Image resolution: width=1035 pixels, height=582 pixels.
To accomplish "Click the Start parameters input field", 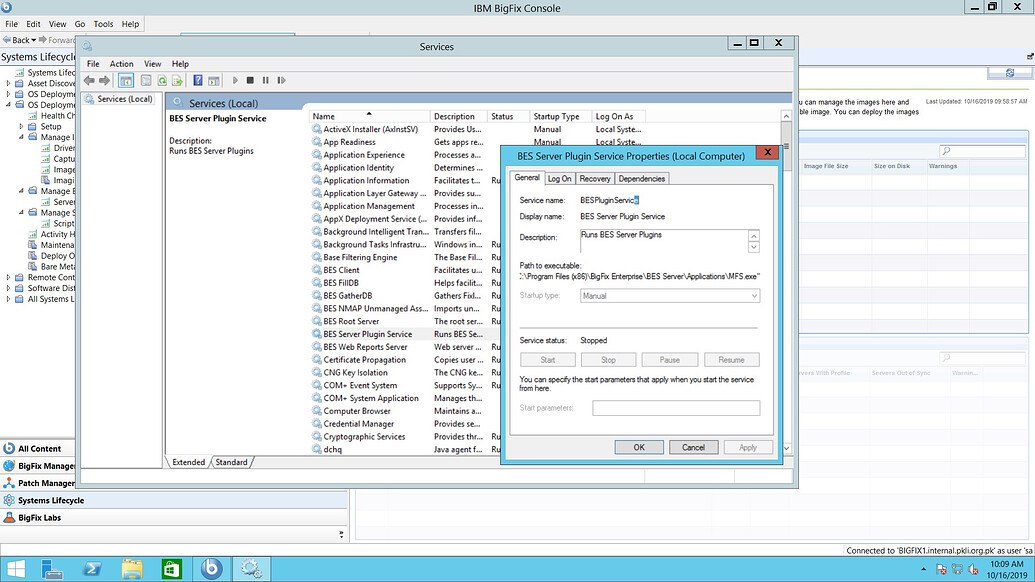I will pos(676,407).
